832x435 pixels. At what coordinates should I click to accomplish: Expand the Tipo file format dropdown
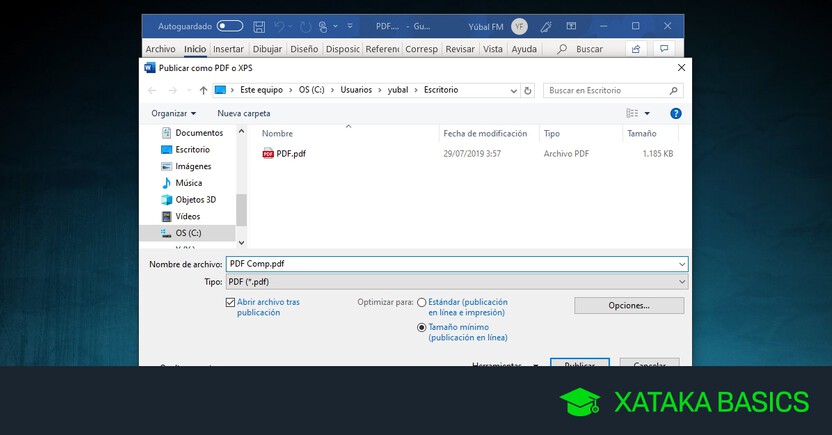click(x=682, y=282)
